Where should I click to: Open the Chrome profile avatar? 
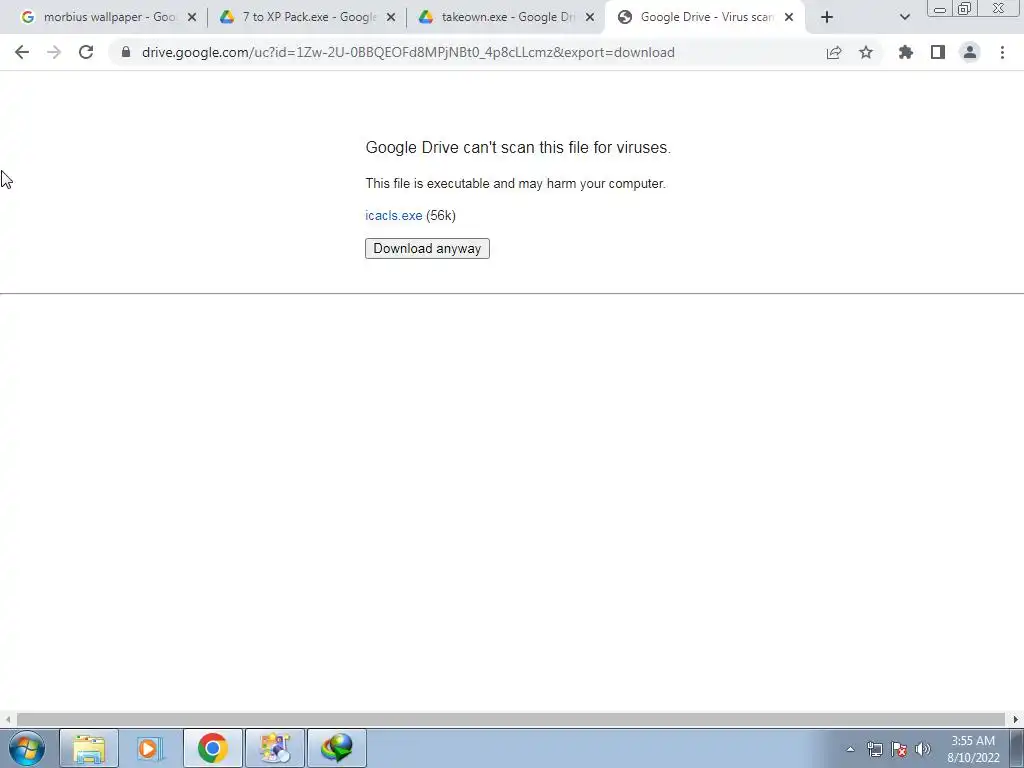tap(970, 52)
